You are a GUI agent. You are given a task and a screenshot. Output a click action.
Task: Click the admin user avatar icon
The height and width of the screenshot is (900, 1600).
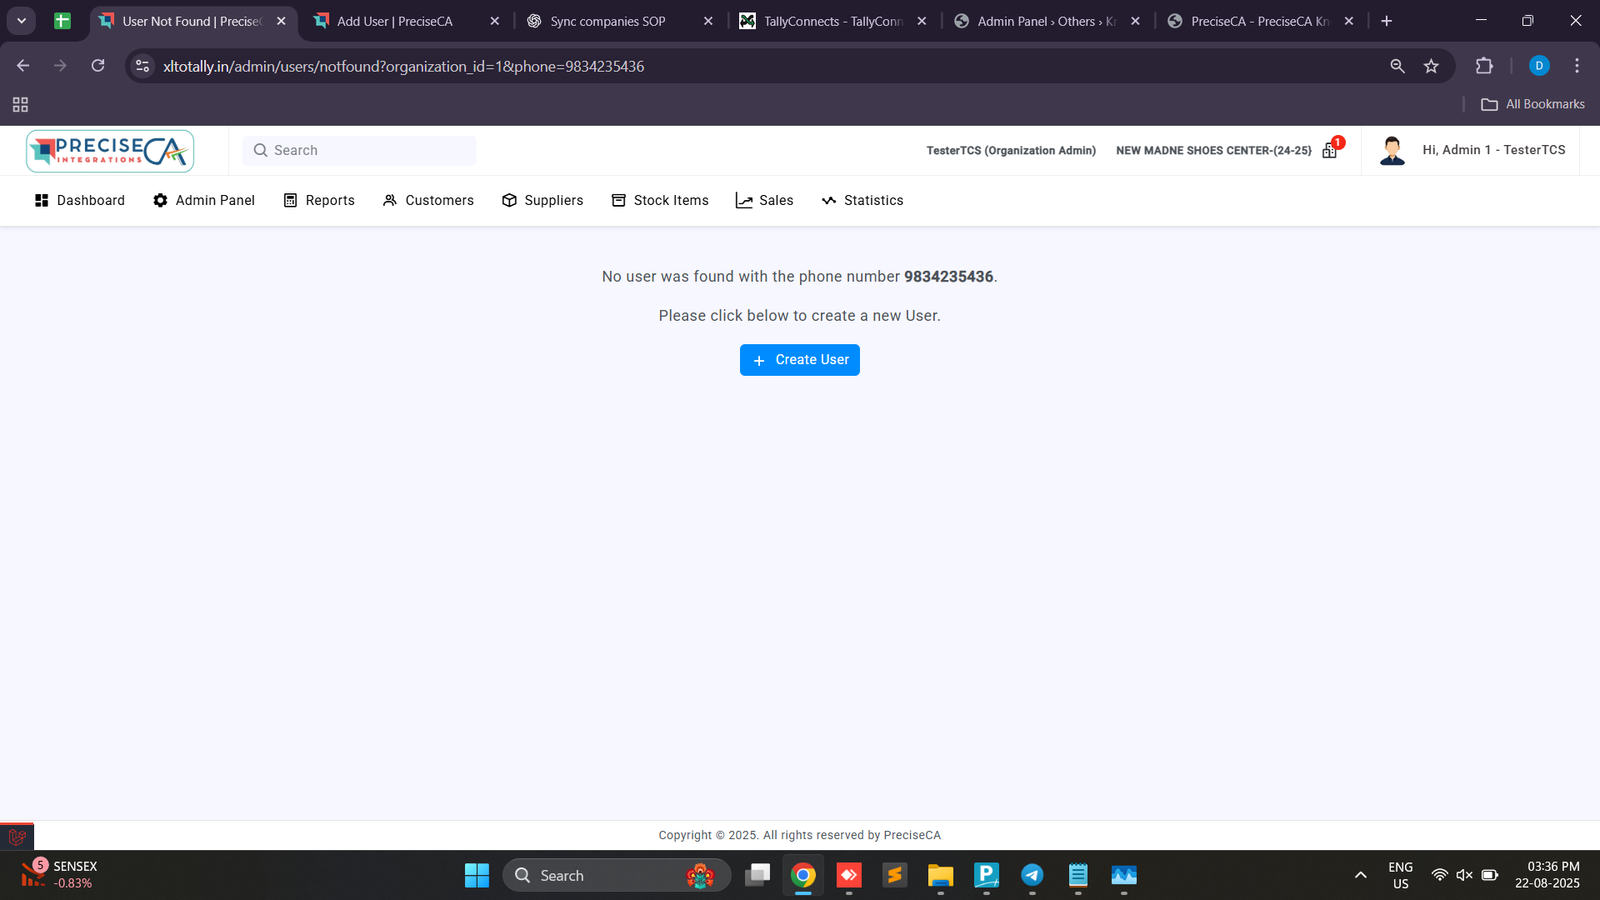[1392, 151]
